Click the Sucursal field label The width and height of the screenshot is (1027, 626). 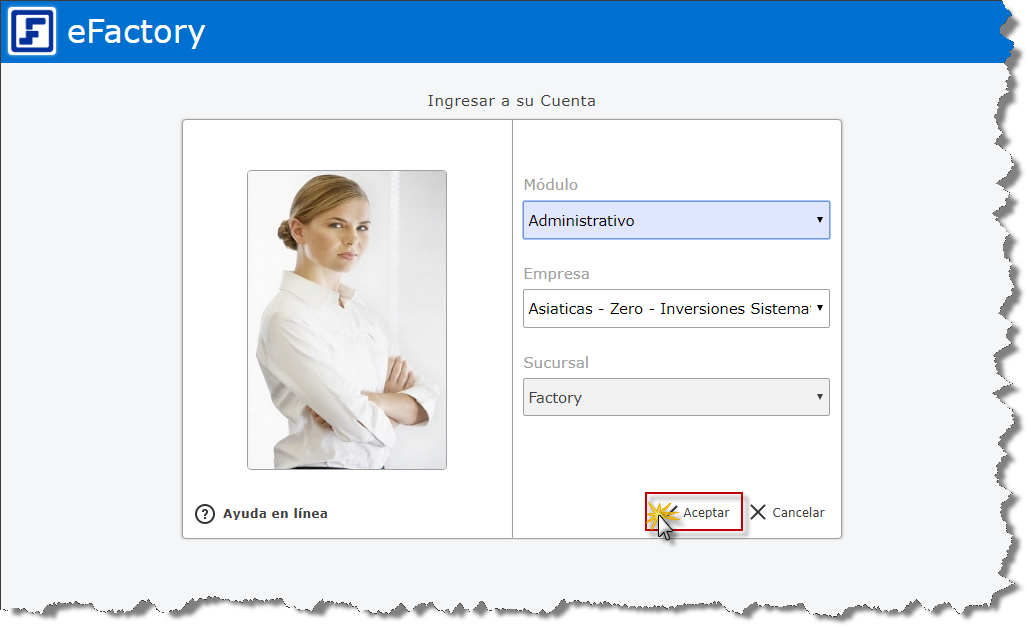[558, 363]
